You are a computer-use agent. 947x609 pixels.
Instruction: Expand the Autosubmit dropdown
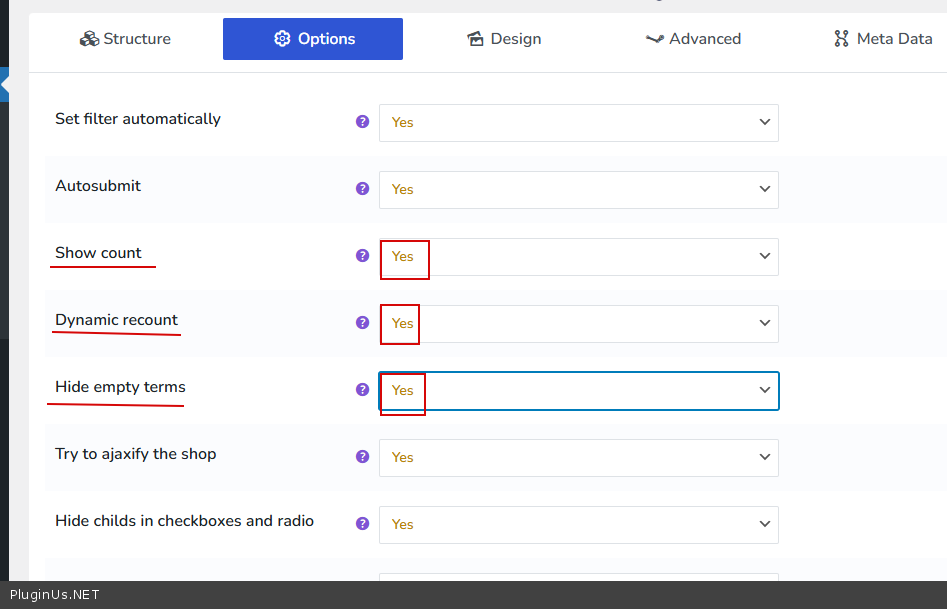pyautogui.click(x=578, y=190)
